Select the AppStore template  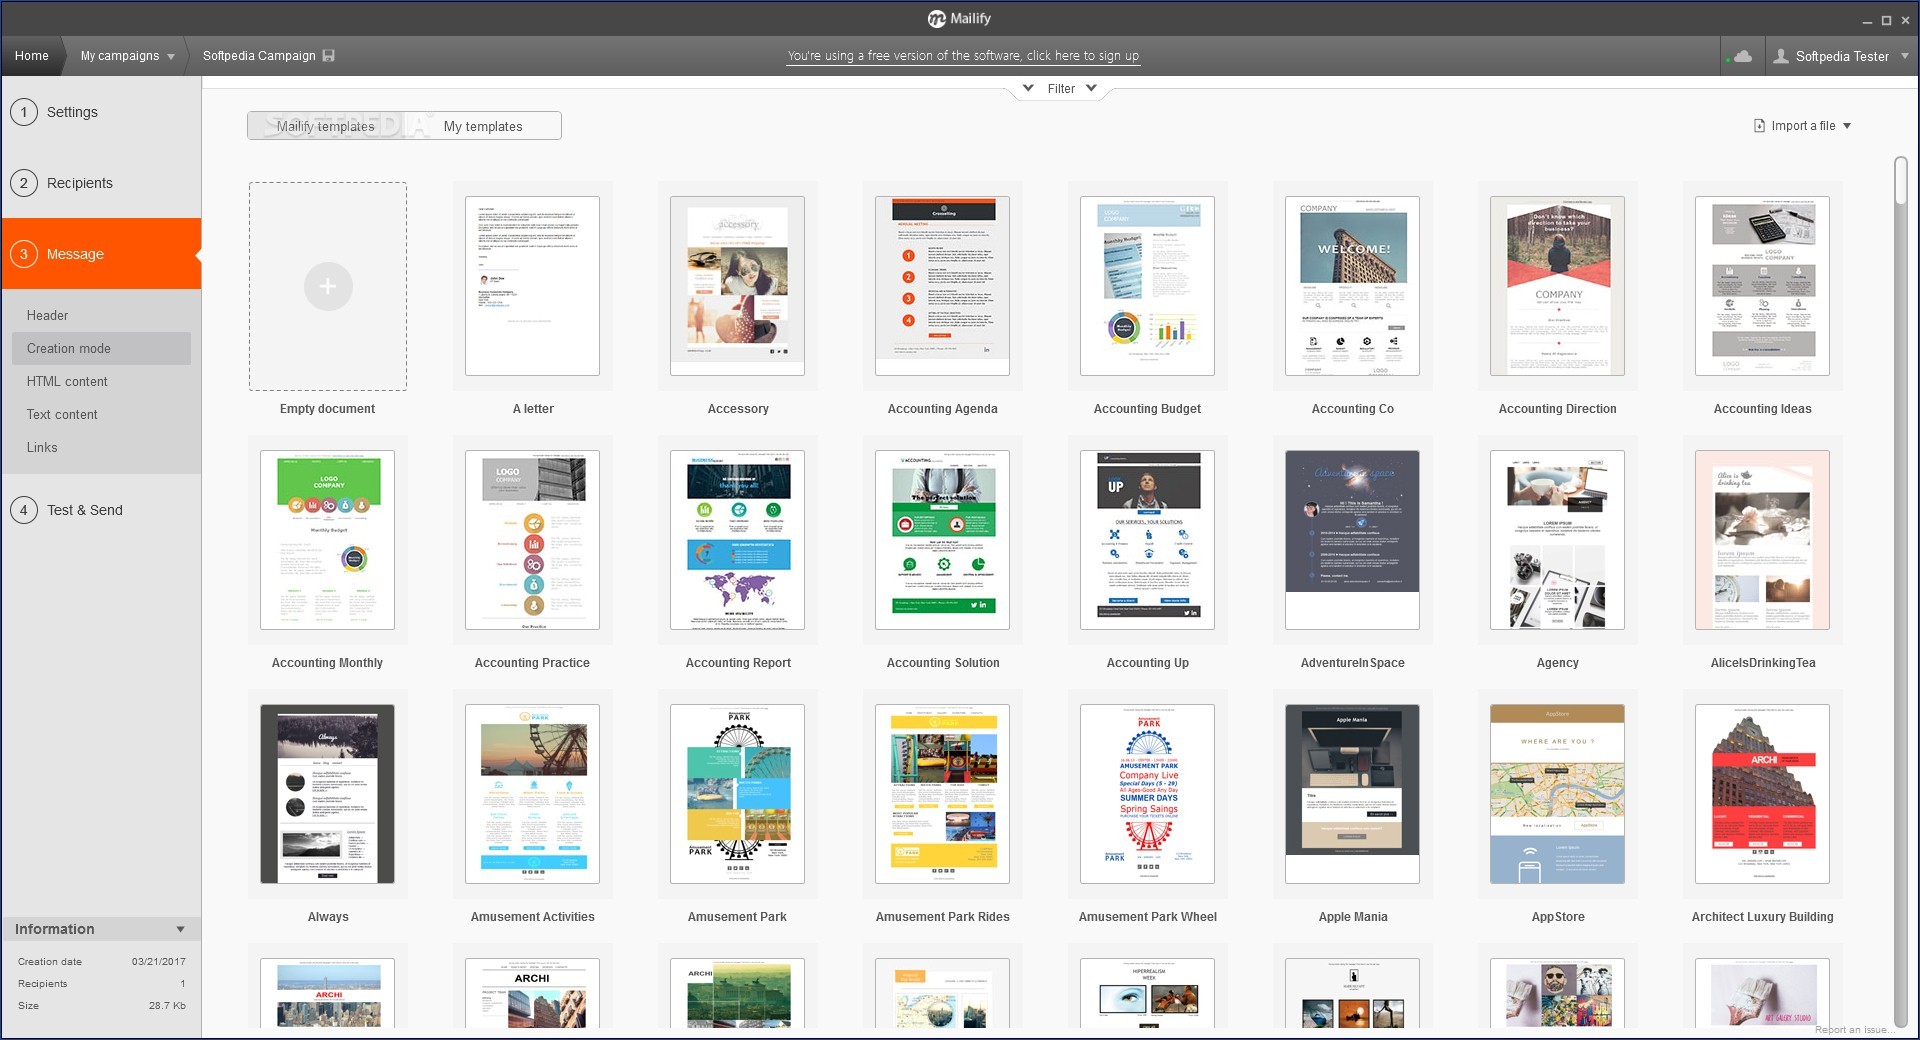click(1557, 794)
